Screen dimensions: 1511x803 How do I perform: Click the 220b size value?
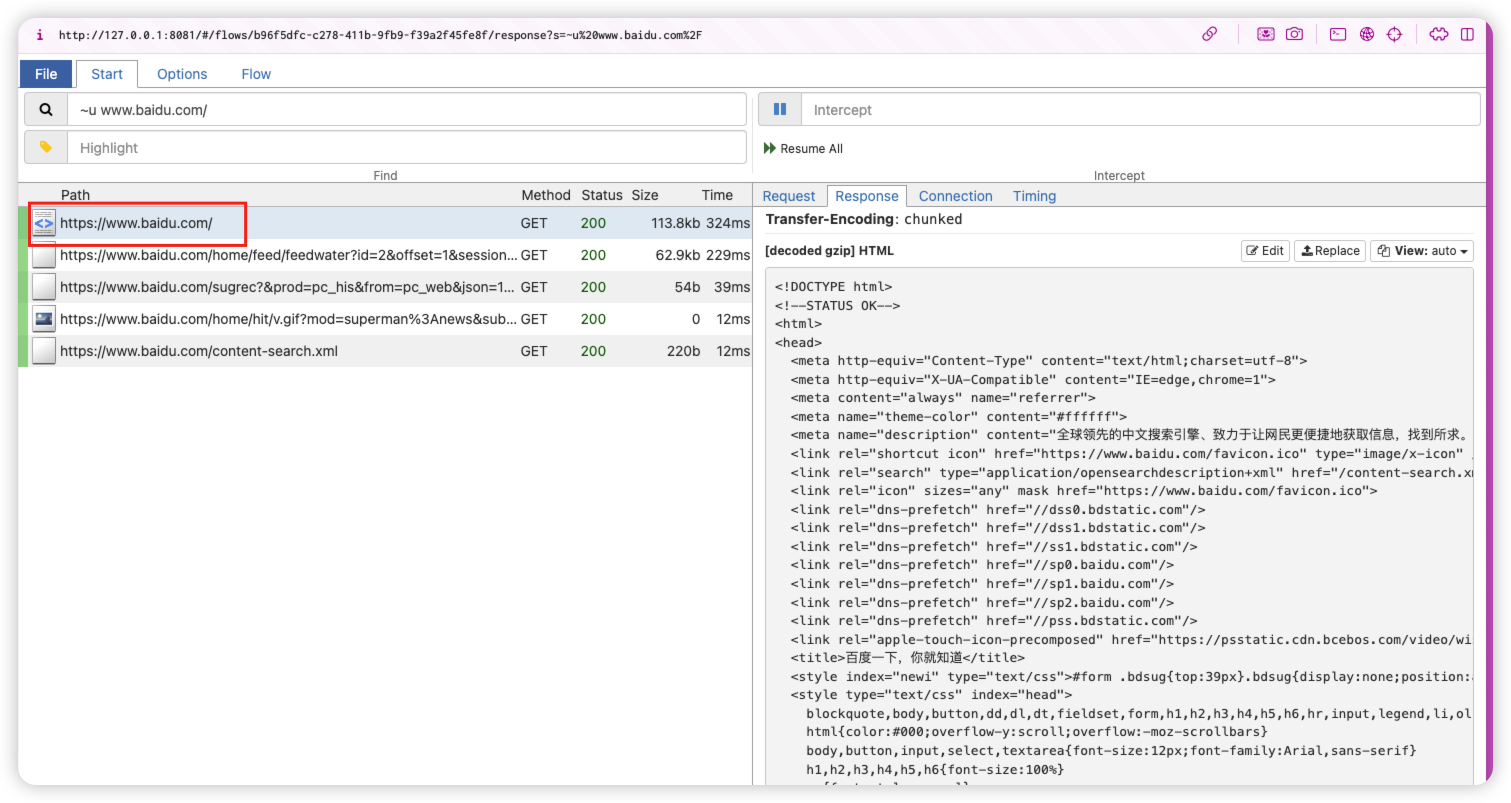point(684,351)
